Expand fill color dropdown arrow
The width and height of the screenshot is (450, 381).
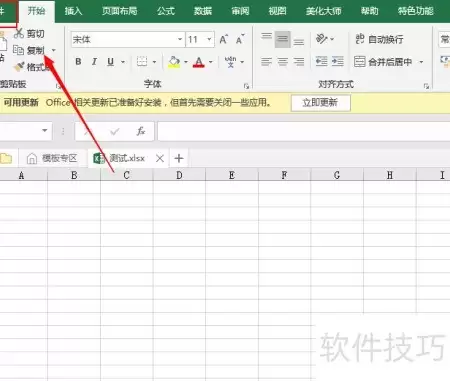(186, 62)
